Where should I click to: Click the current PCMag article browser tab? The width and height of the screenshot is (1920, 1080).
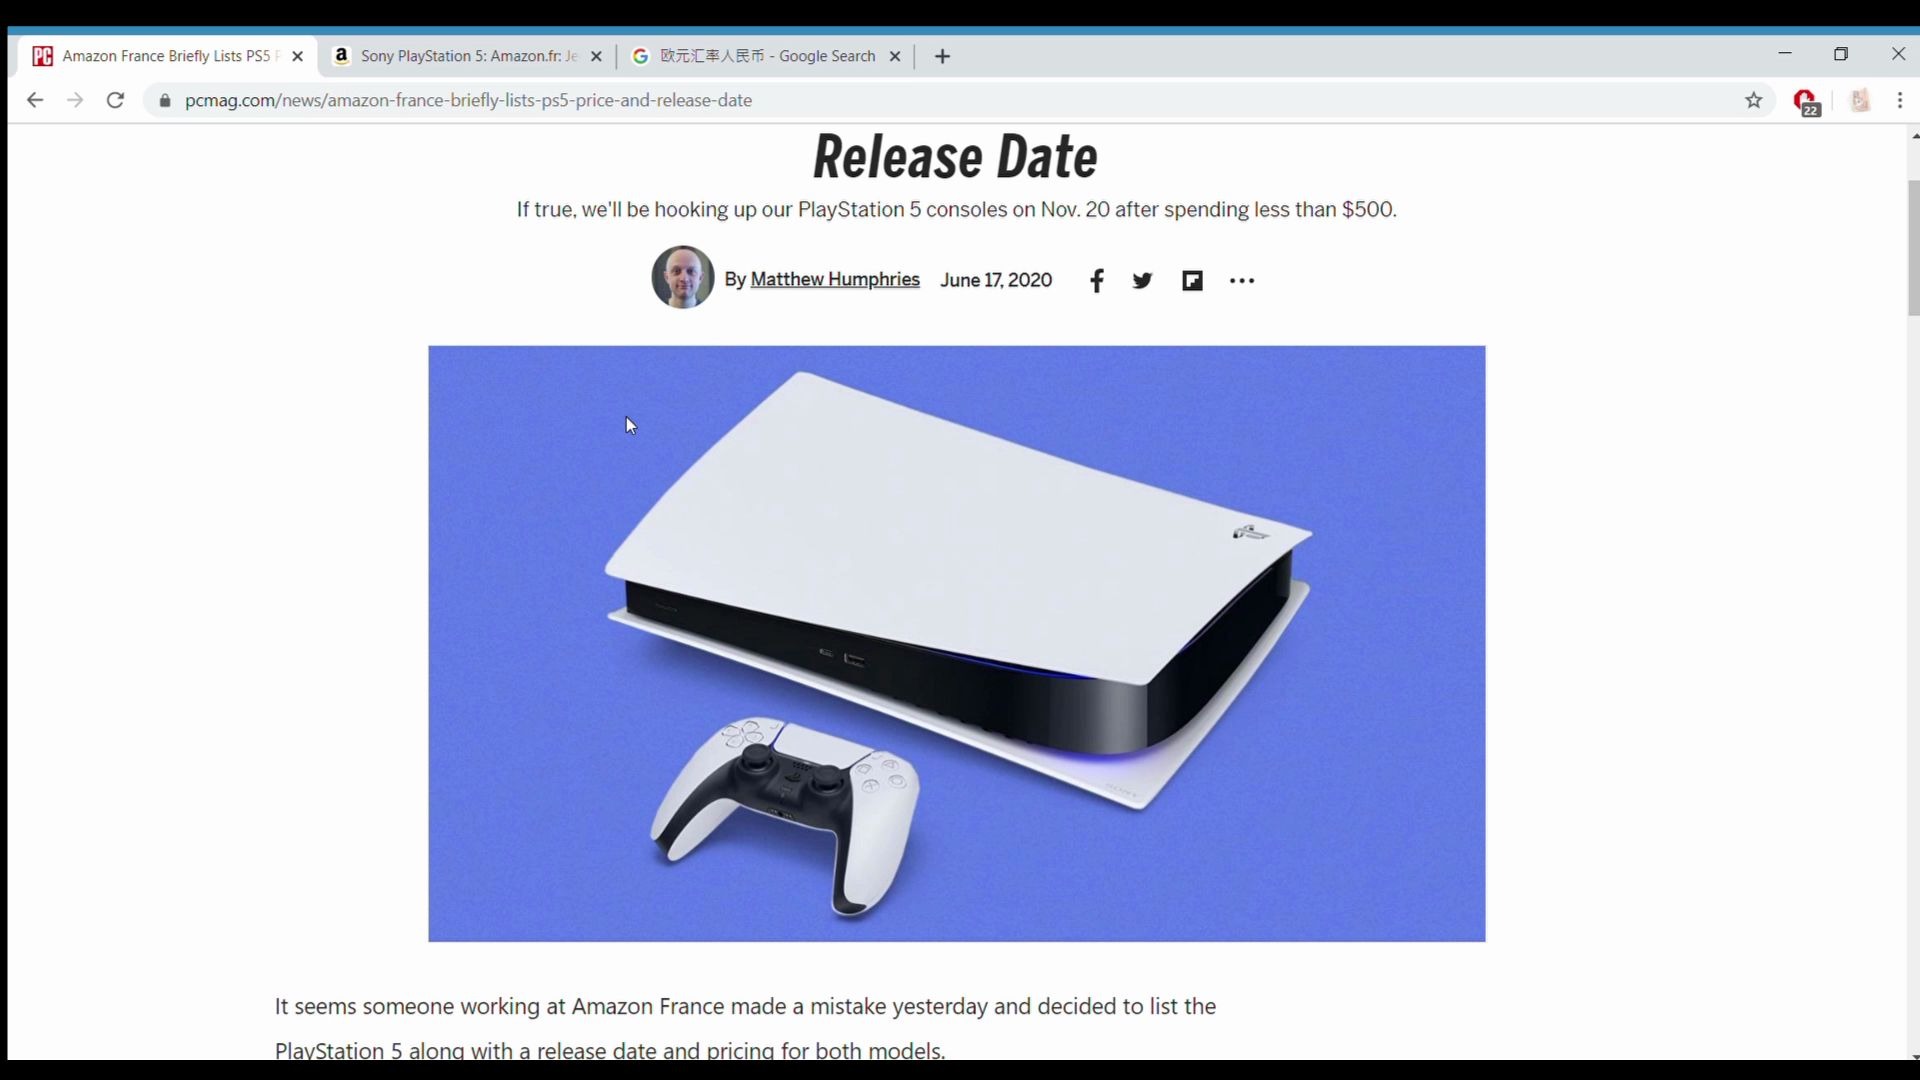(166, 55)
